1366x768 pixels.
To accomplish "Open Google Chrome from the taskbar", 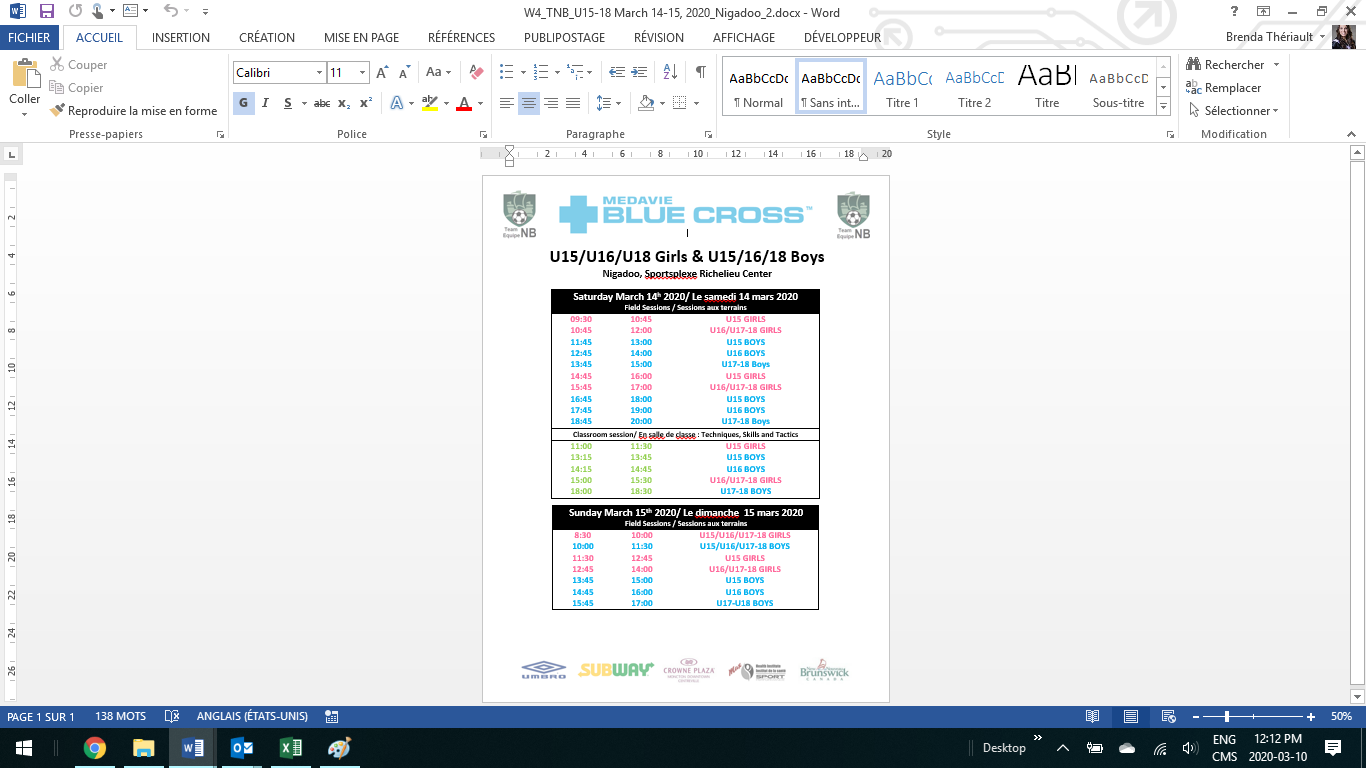I will (95, 748).
